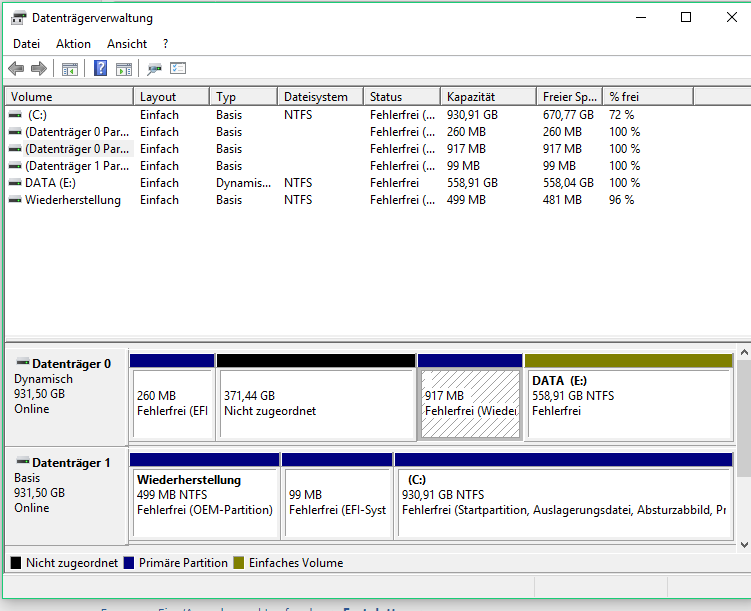Toggle the console tree pane toolbar icon
This screenshot has height=611, width=751.
[70, 69]
